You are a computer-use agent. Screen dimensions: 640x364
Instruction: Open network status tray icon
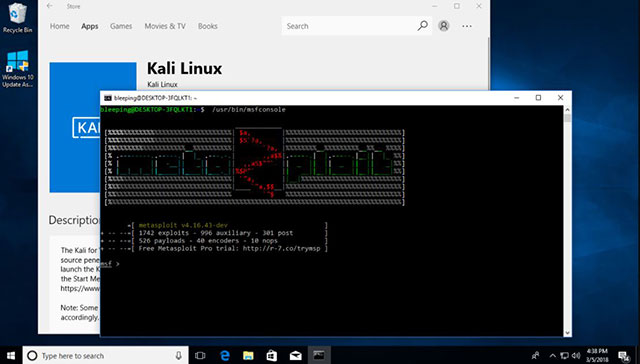point(564,355)
